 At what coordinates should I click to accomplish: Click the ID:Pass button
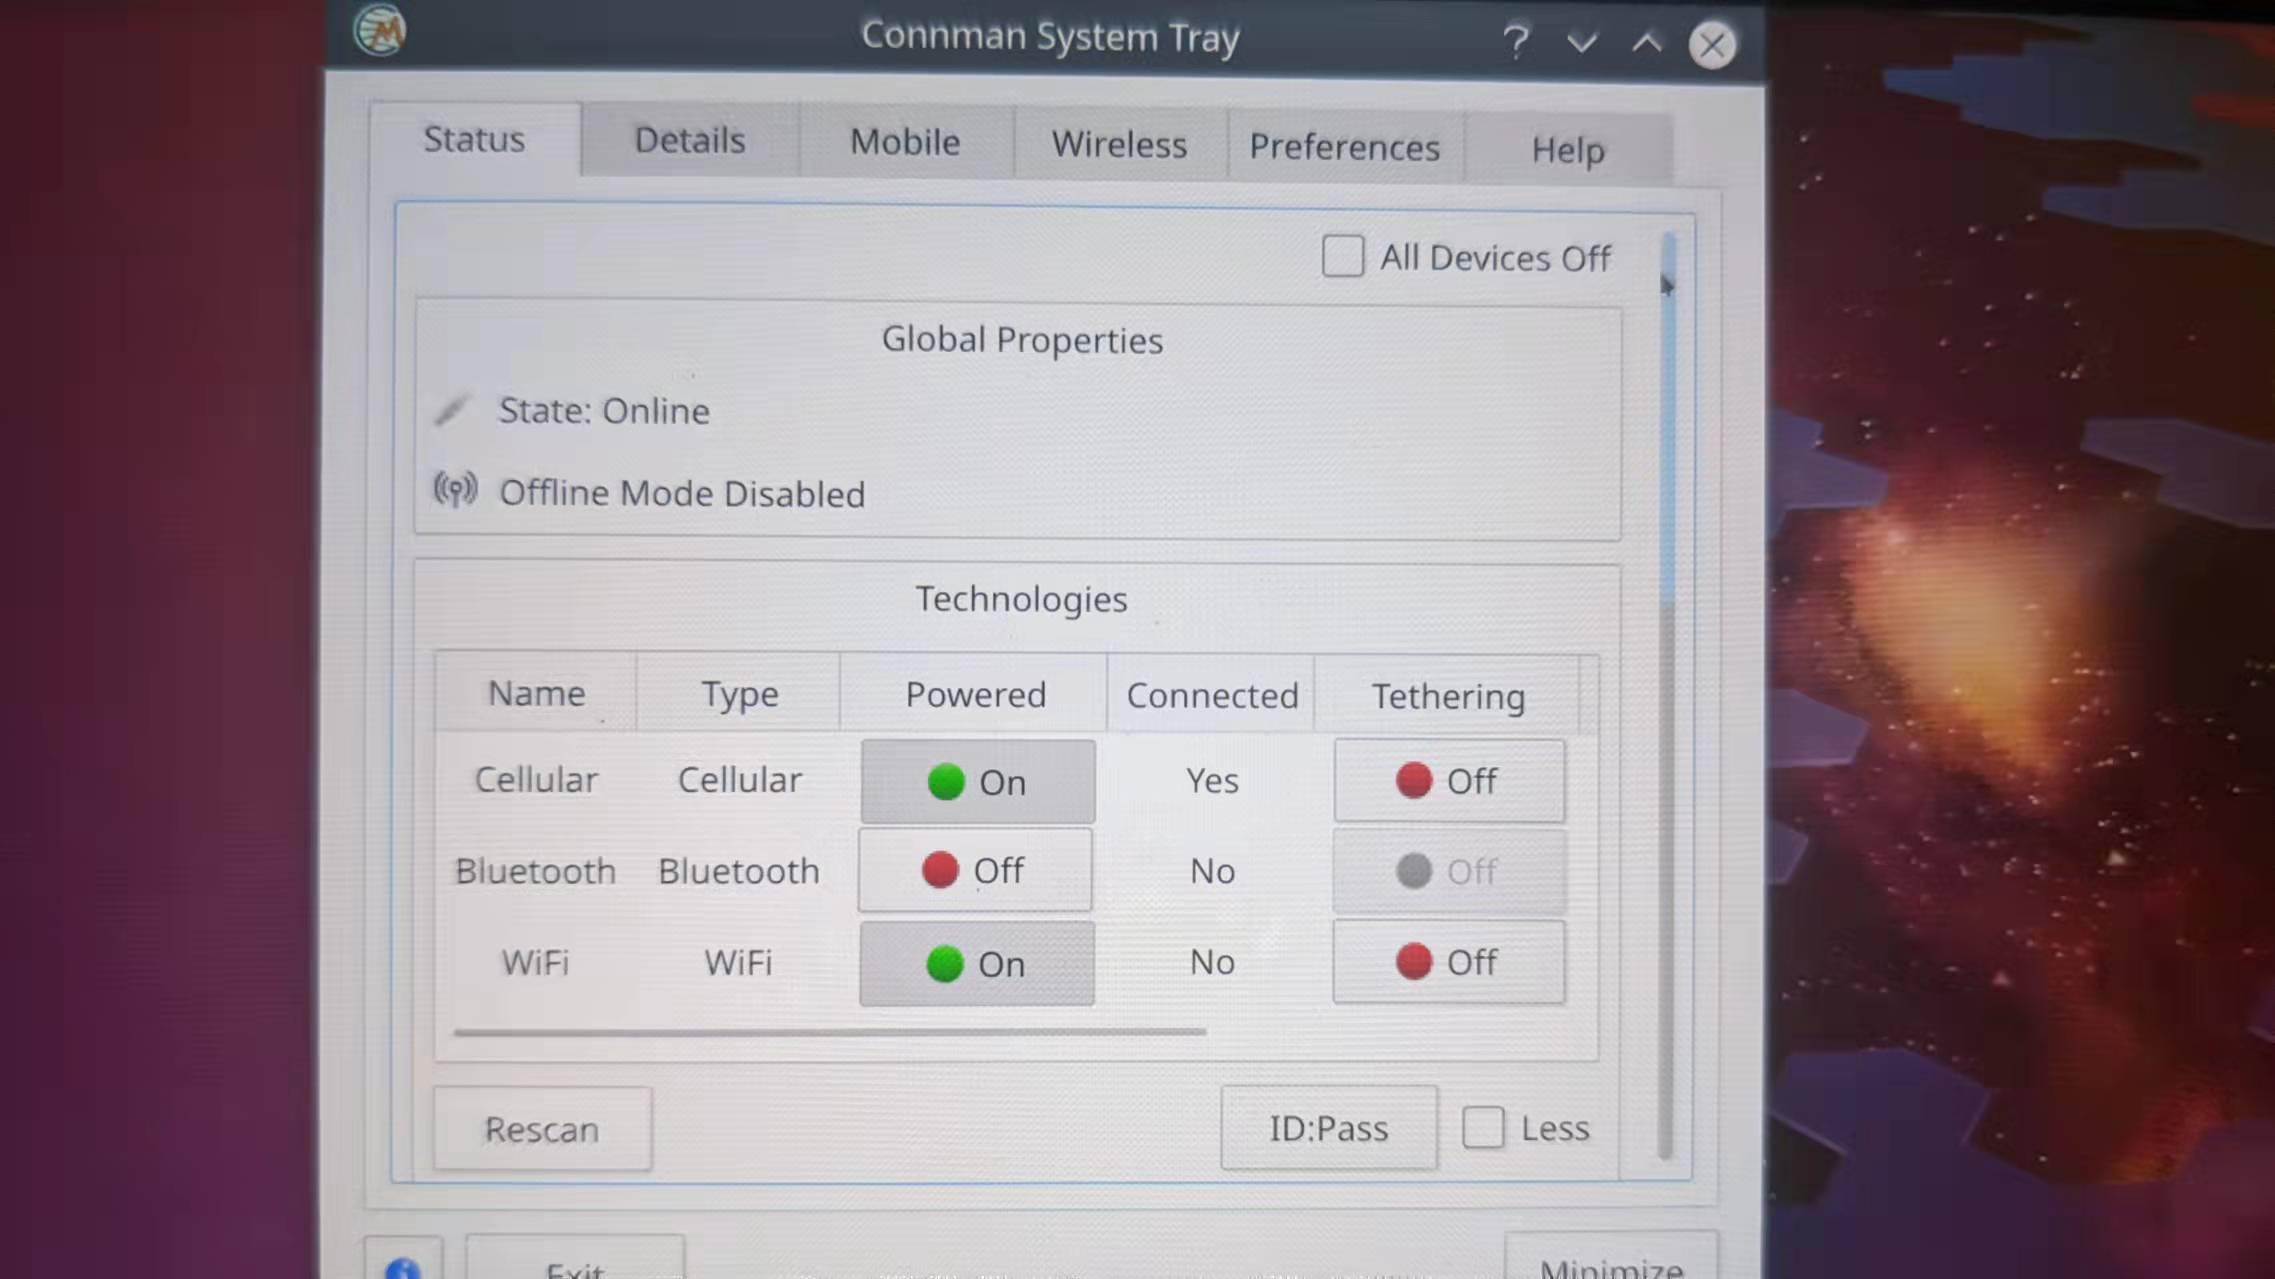[x=1328, y=1128]
